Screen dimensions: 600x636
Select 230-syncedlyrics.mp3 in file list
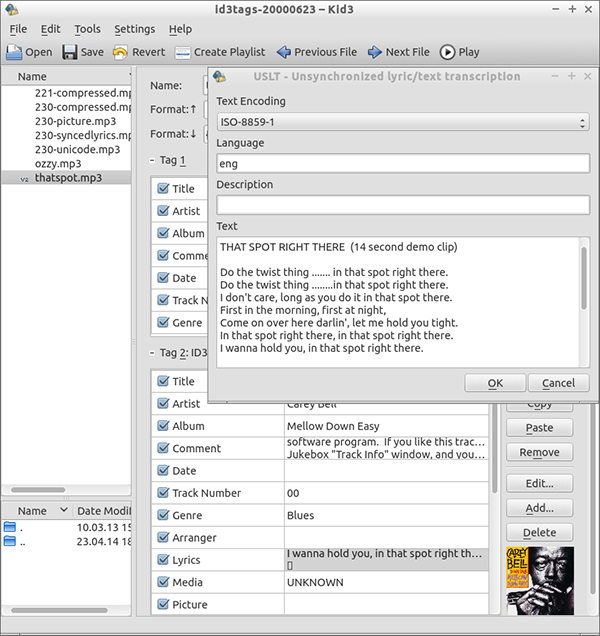(x=83, y=135)
